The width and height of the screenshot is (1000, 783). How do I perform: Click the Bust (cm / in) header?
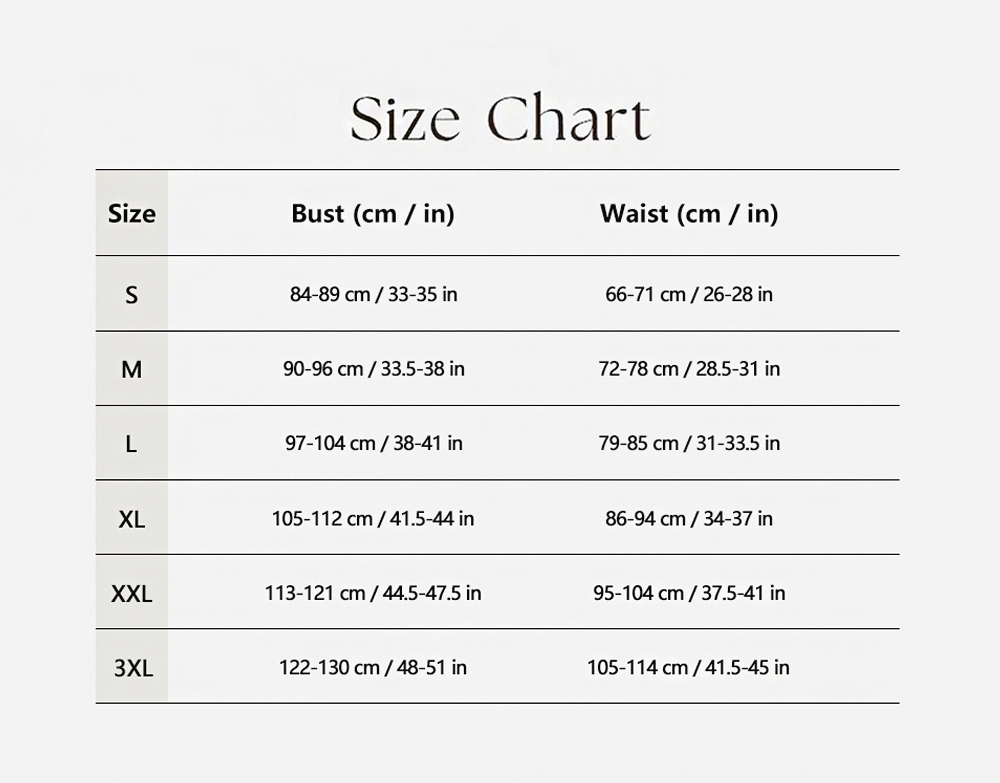tap(373, 213)
